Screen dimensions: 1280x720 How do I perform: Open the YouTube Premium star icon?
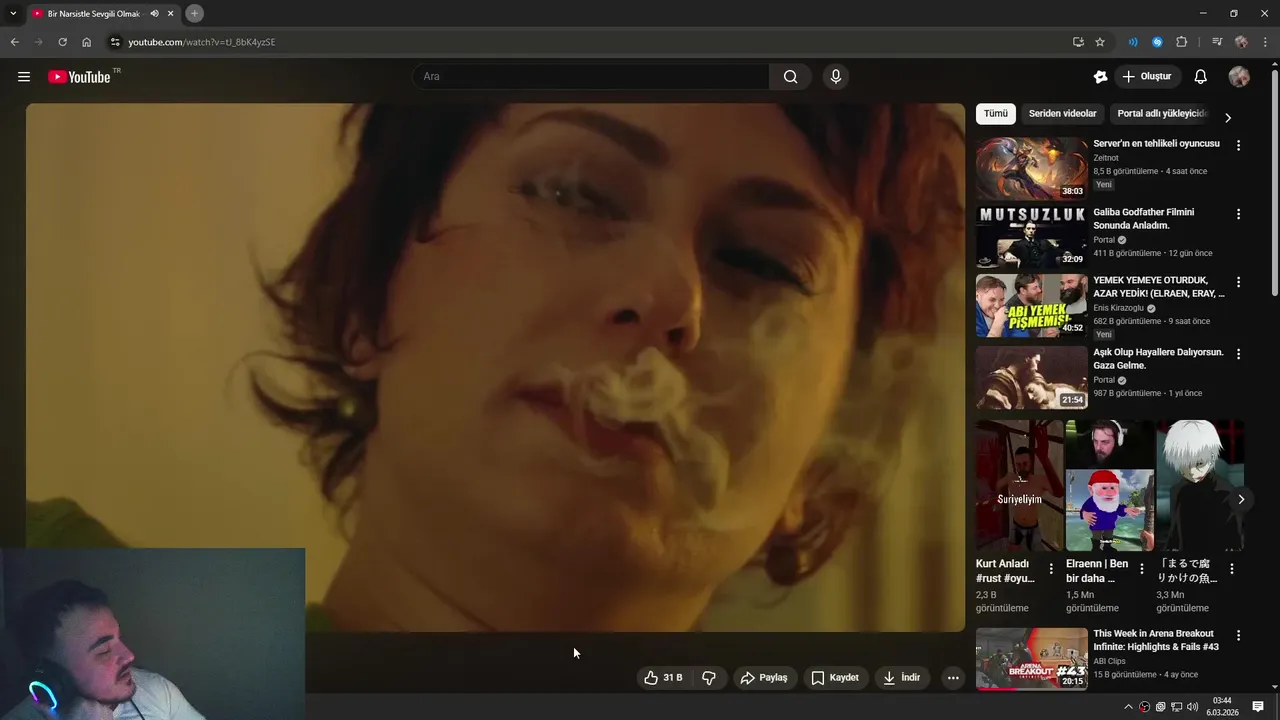pyautogui.click(x=1101, y=77)
